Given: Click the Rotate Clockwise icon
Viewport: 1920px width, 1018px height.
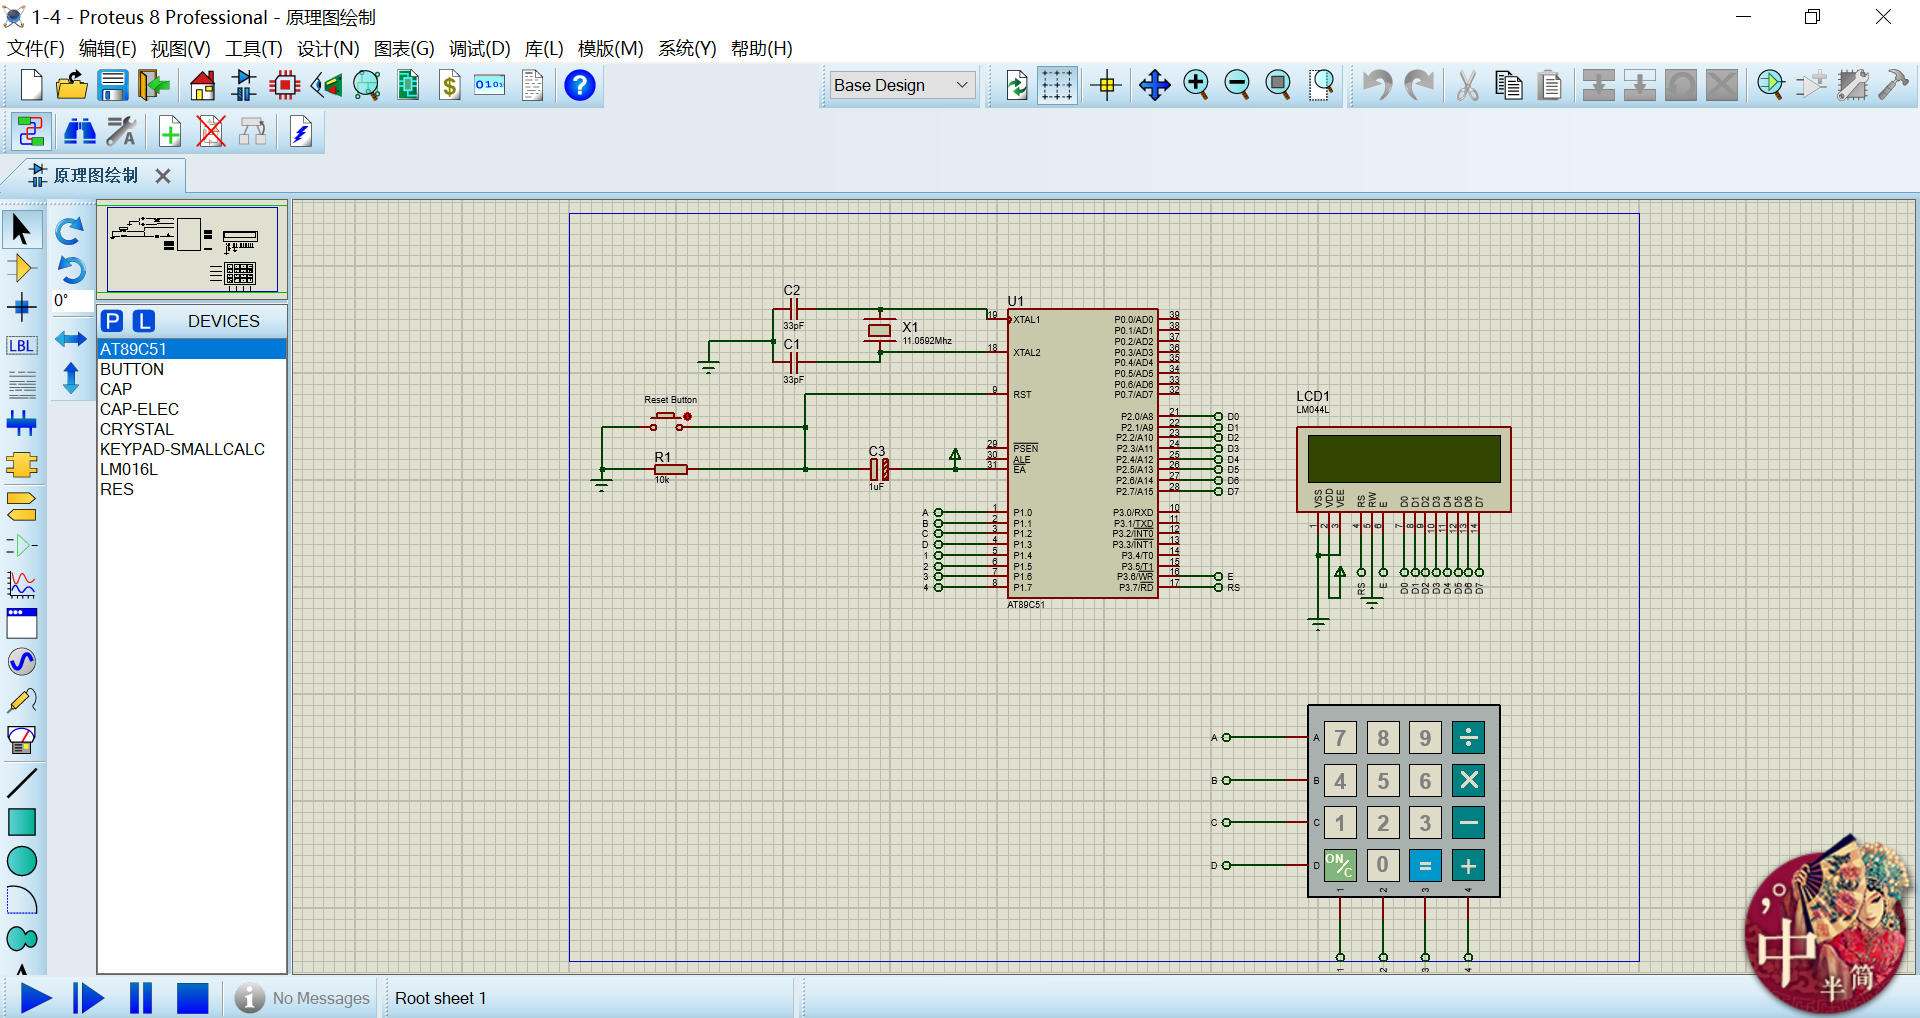Looking at the screenshot, I should pyautogui.click(x=70, y=231).
